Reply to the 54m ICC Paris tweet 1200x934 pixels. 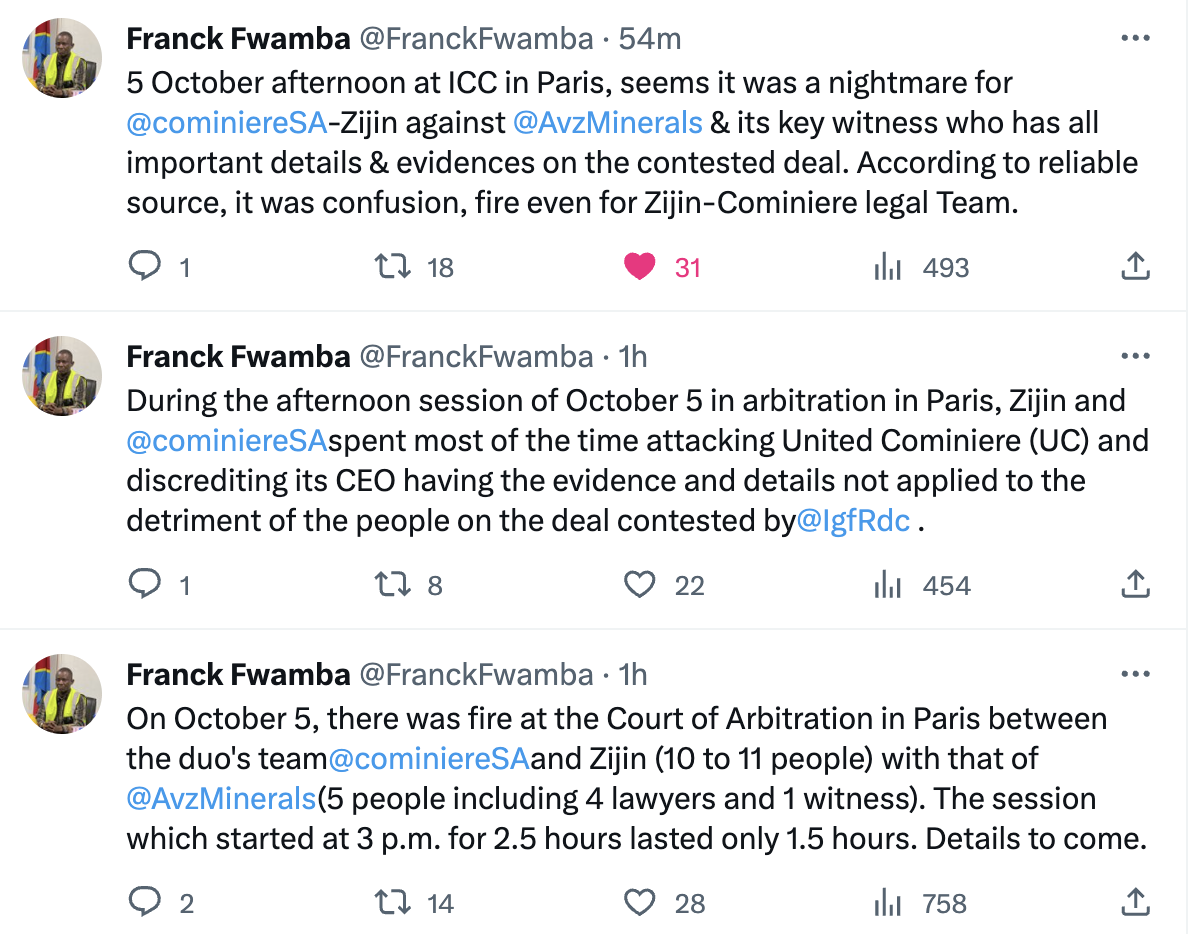(x=146, y=266)
